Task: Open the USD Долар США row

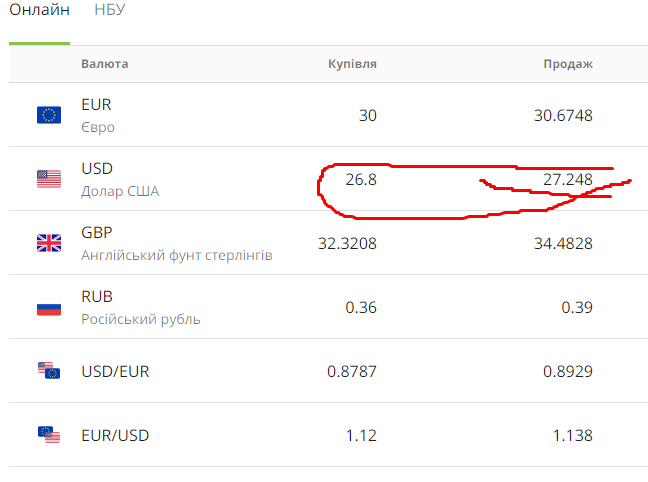Action: tap(329, 179)
